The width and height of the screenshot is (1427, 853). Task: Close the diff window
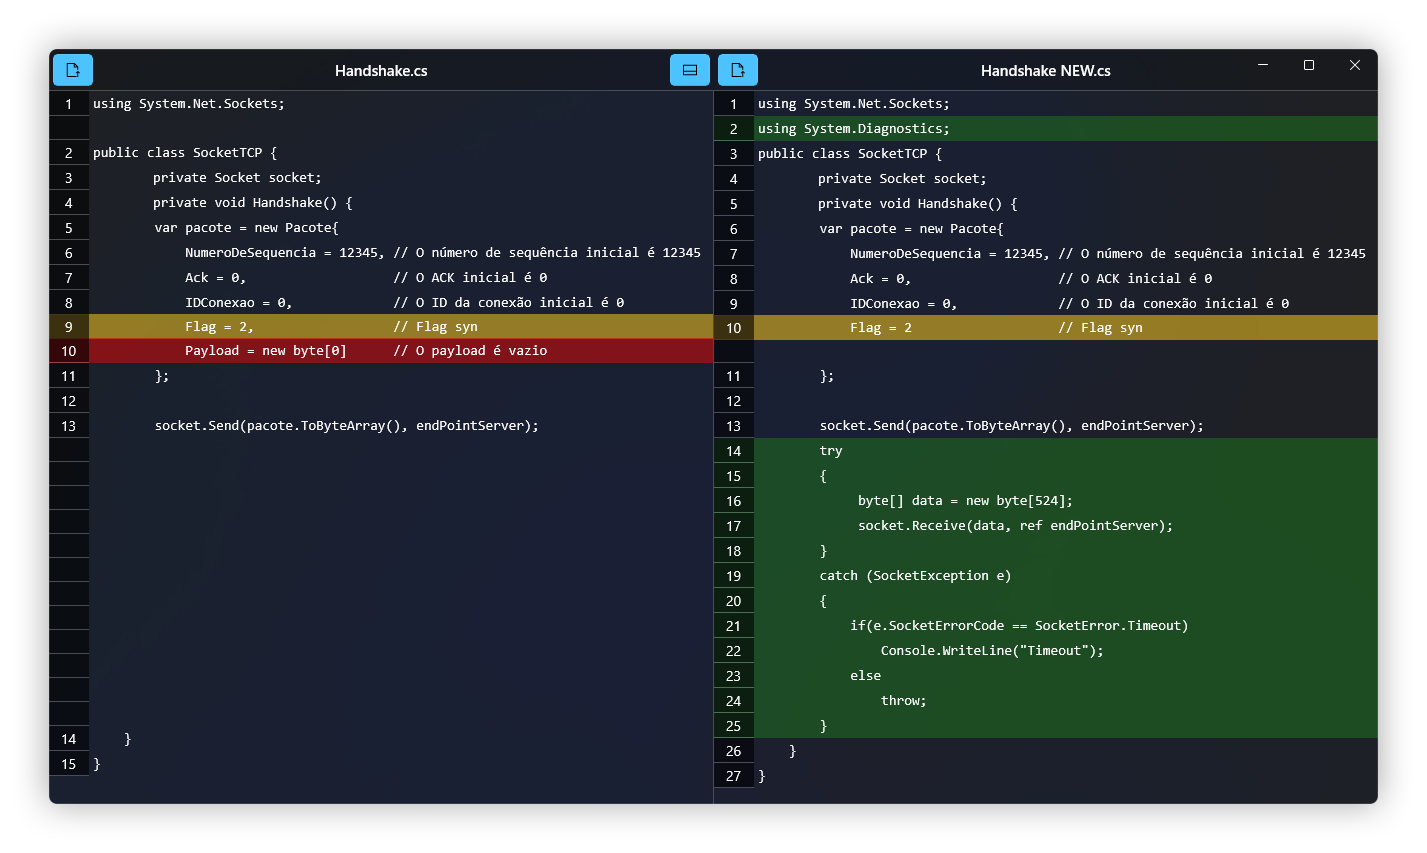coord(1355,65)
